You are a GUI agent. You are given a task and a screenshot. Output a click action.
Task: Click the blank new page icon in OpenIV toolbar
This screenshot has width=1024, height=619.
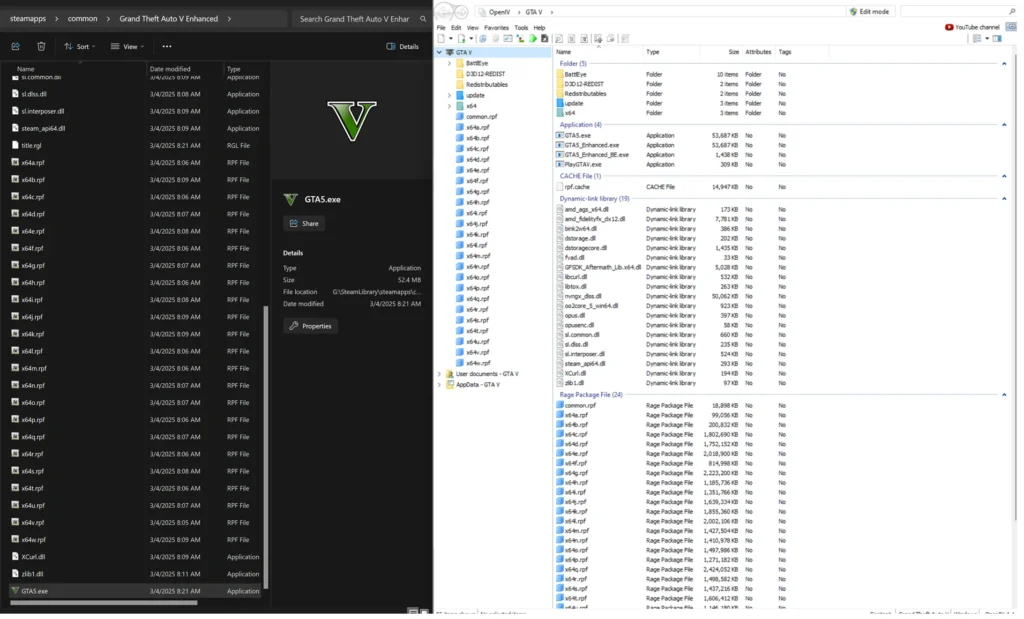click(441, 39)
